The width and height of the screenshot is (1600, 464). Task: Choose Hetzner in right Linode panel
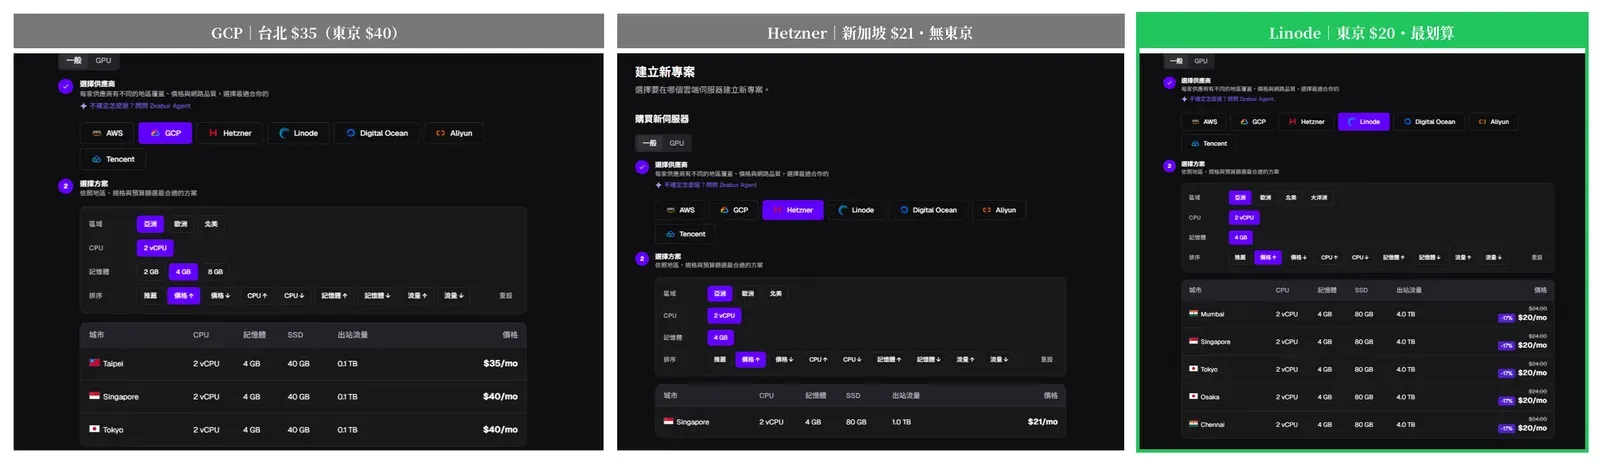pos(1307,122)
